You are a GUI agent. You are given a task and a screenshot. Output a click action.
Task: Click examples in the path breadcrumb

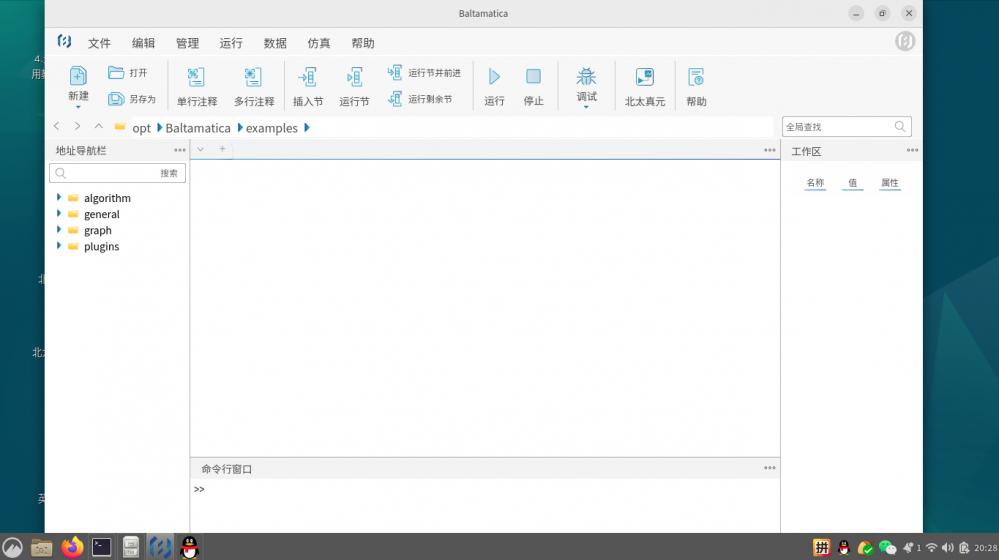click(272, 128)
